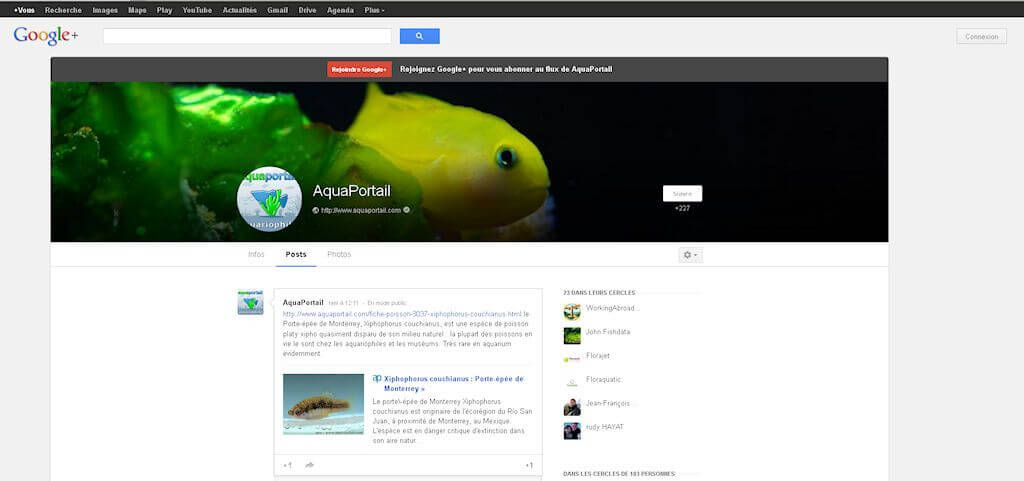Open Images in the top bar
This screenshot has height=481, width=1024.
pyautogui.click(x=105, y=10)
